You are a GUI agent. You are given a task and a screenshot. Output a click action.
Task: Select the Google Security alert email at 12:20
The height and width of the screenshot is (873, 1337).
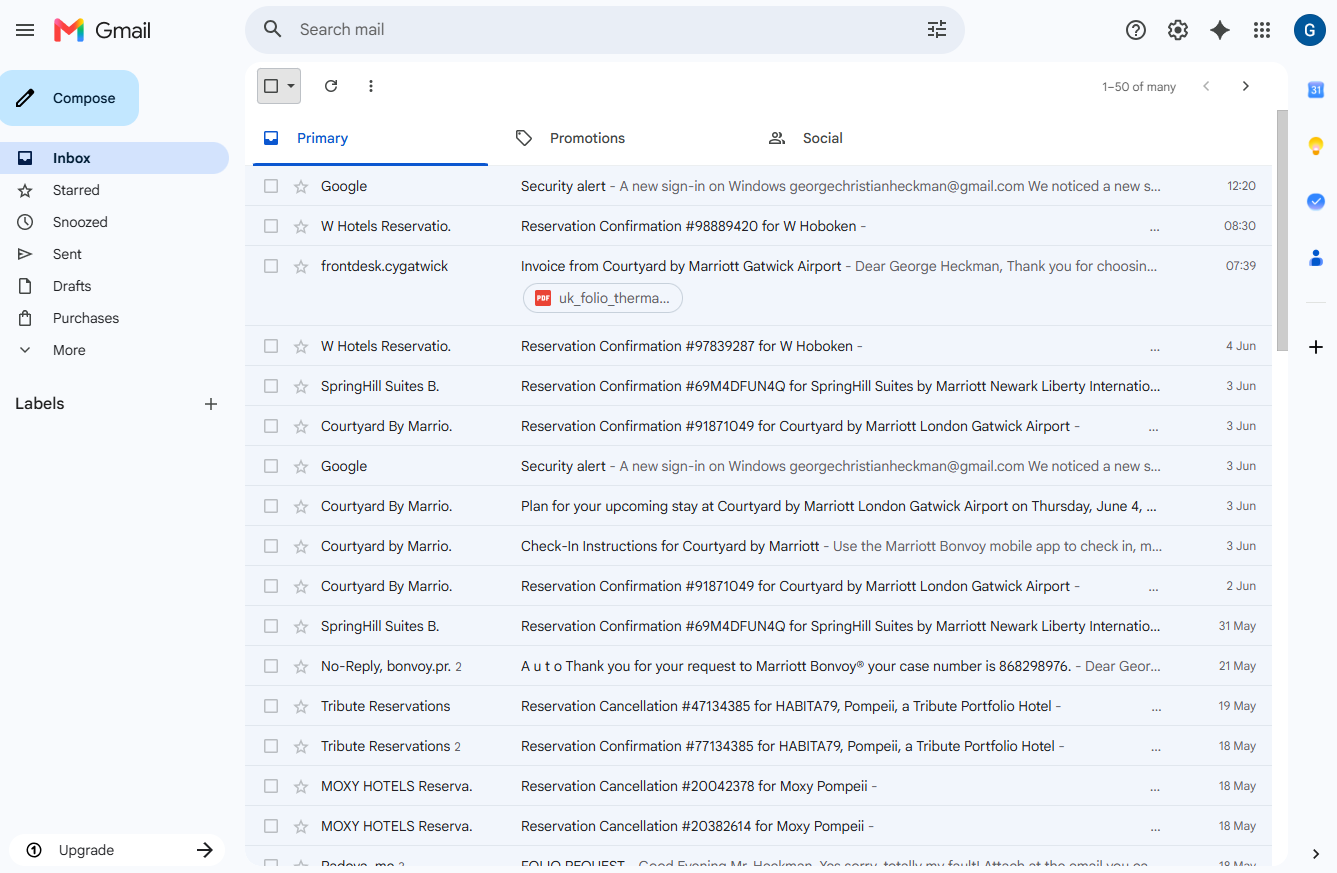(x=271, y=186)
